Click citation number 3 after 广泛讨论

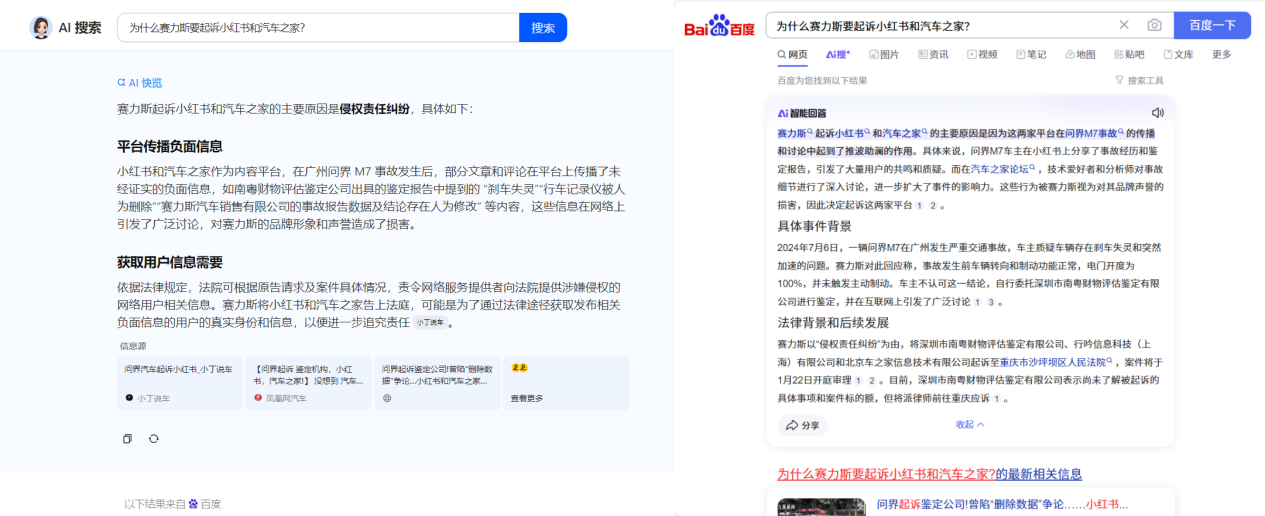point(991,302)
